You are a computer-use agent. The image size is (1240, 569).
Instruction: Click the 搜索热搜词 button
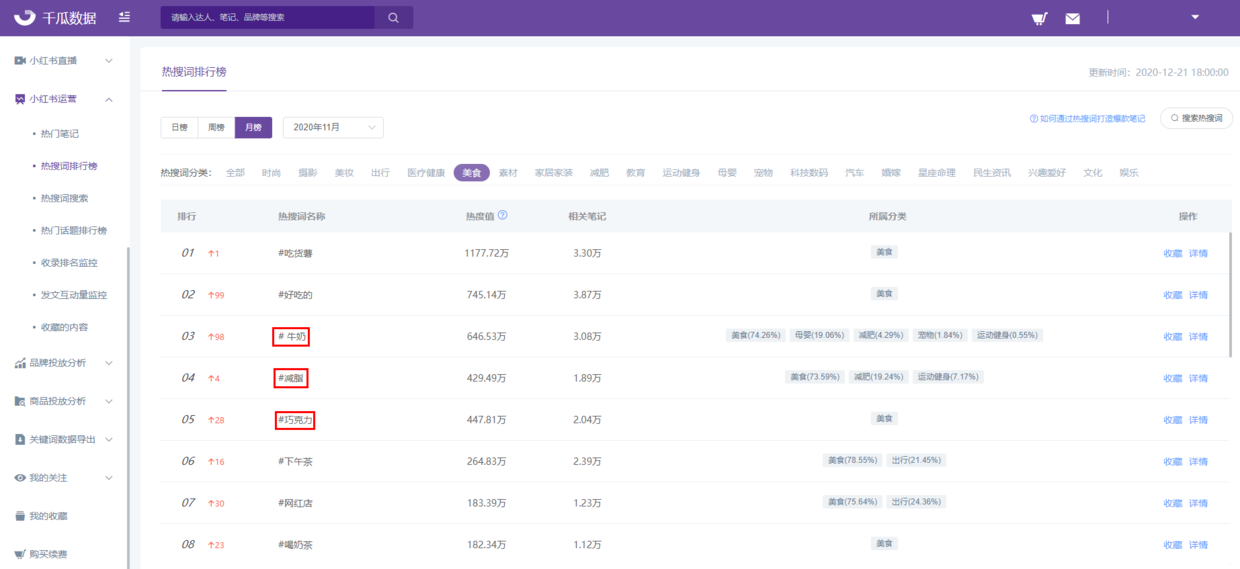coord(1196,118)
